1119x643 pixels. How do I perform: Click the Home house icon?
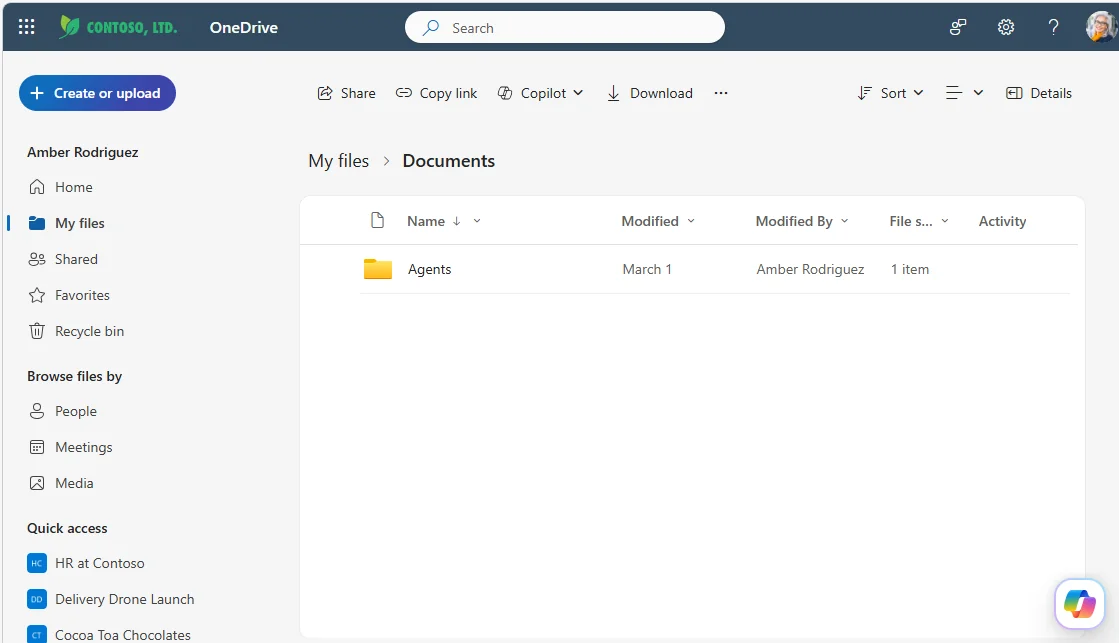[x=37, y=187]
